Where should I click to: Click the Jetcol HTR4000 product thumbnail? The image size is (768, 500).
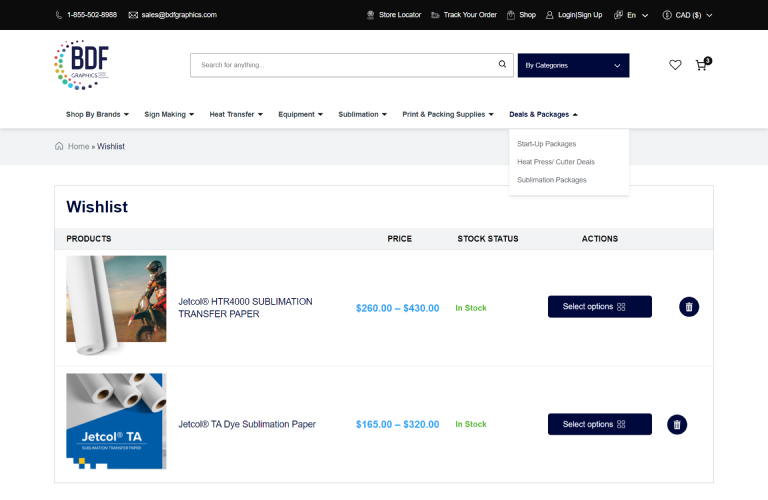[x=116, y=305]
